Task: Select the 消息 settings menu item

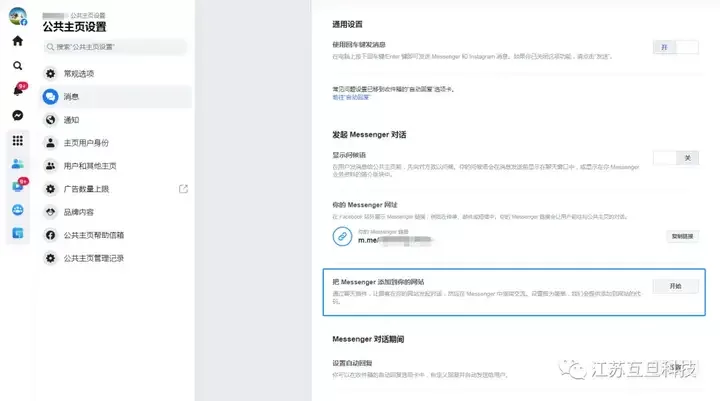Action: point(116,96)
